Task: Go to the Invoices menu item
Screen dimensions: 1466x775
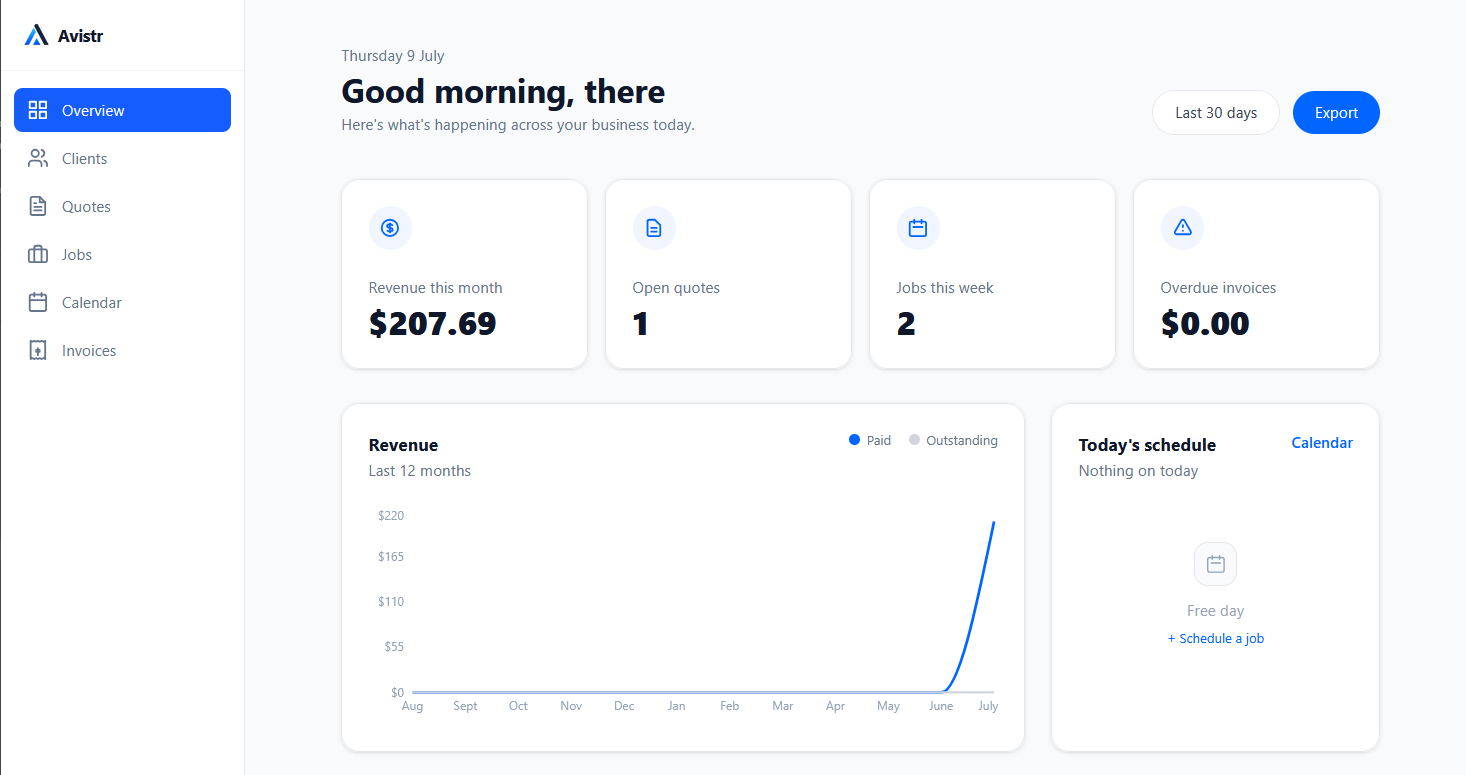Action: [122, 350]
